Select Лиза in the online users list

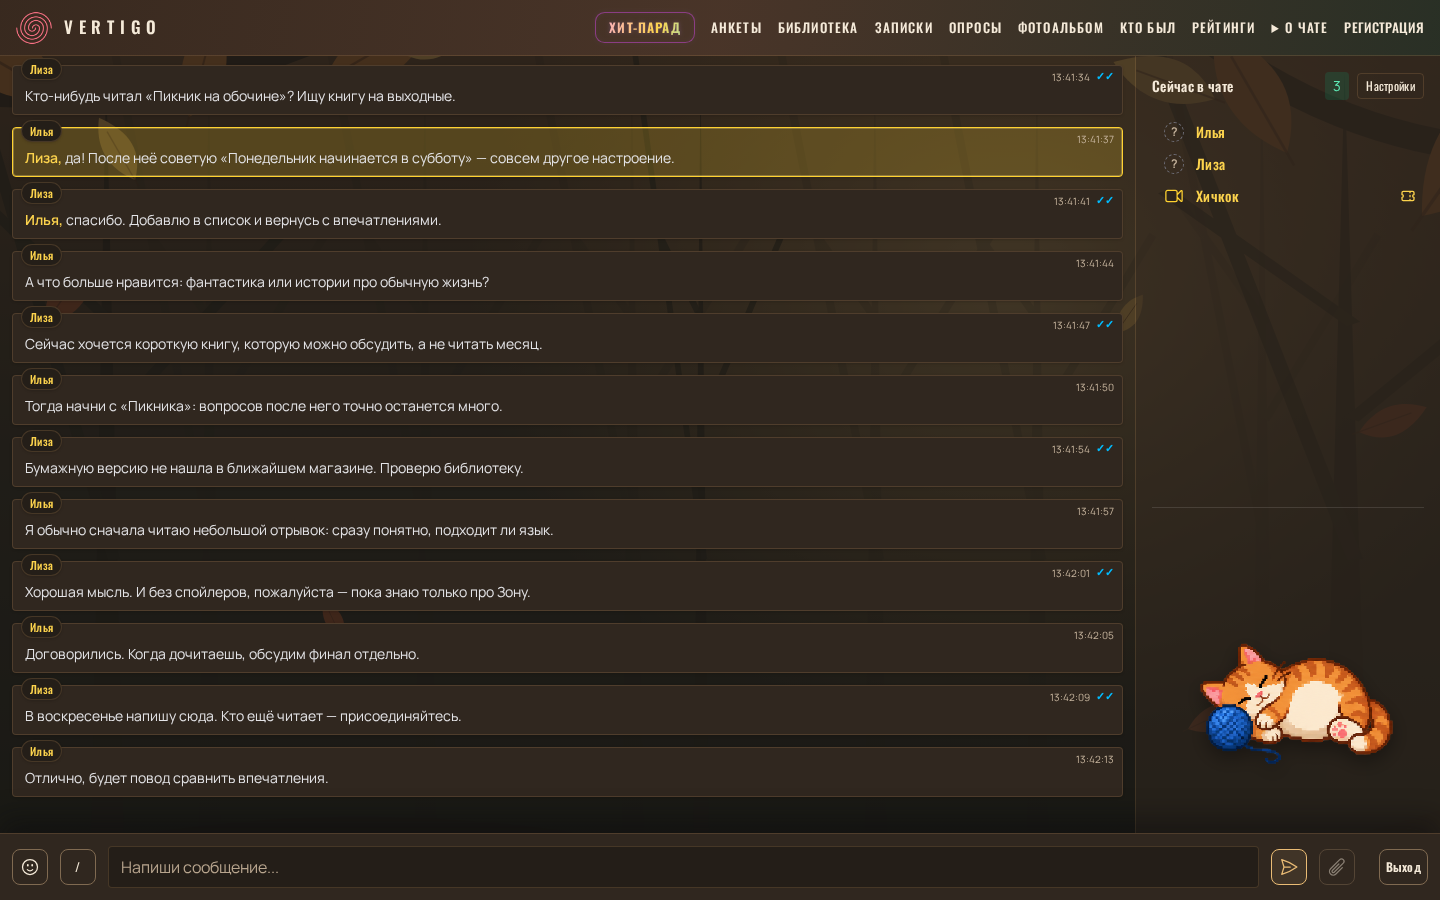1210,165
